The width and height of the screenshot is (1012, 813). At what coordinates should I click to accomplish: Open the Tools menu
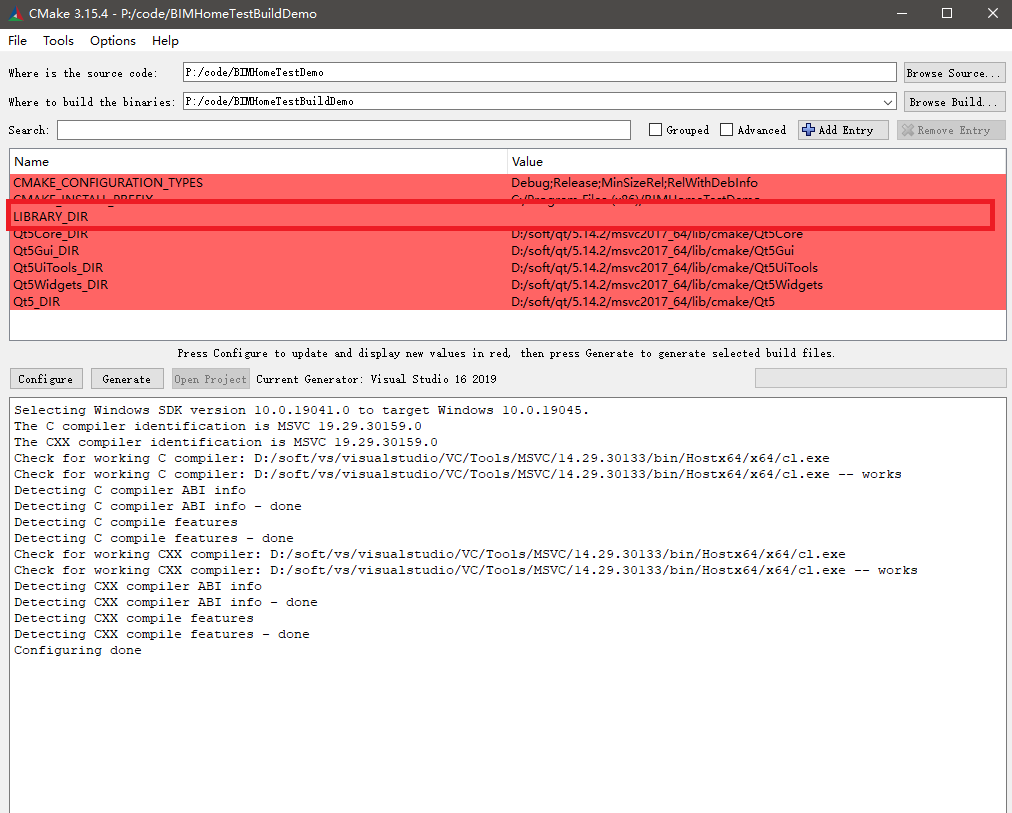58,41
